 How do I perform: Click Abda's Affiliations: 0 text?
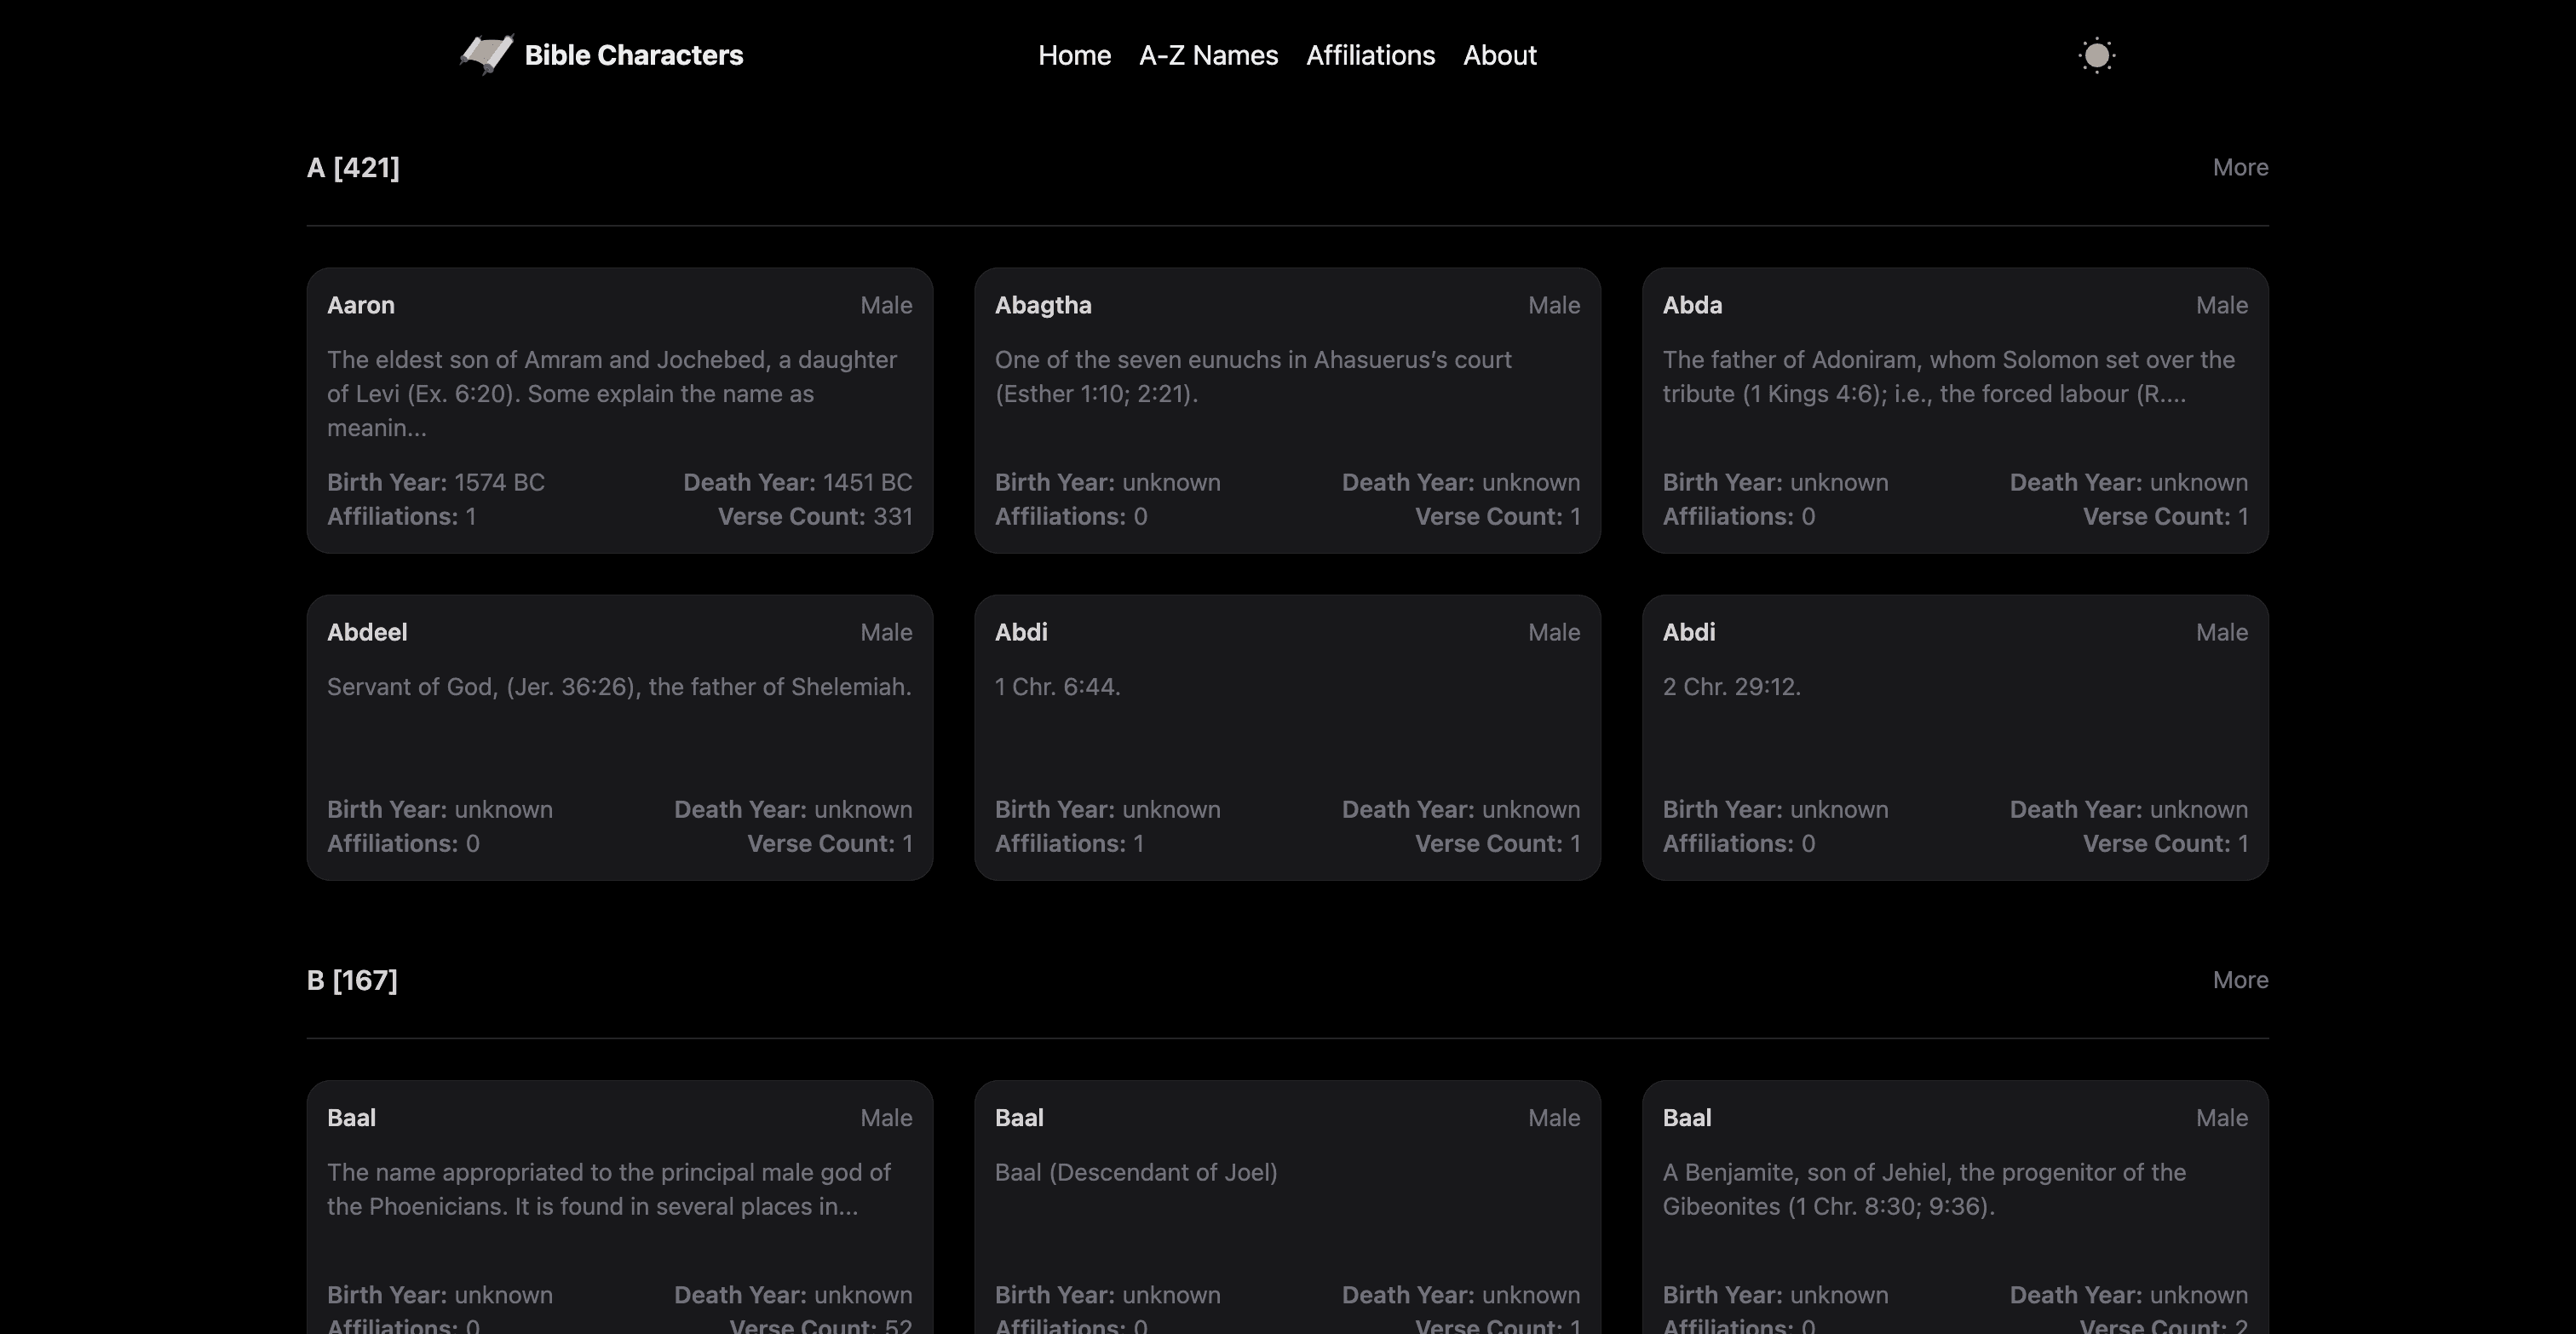(x=1739, y=516)
